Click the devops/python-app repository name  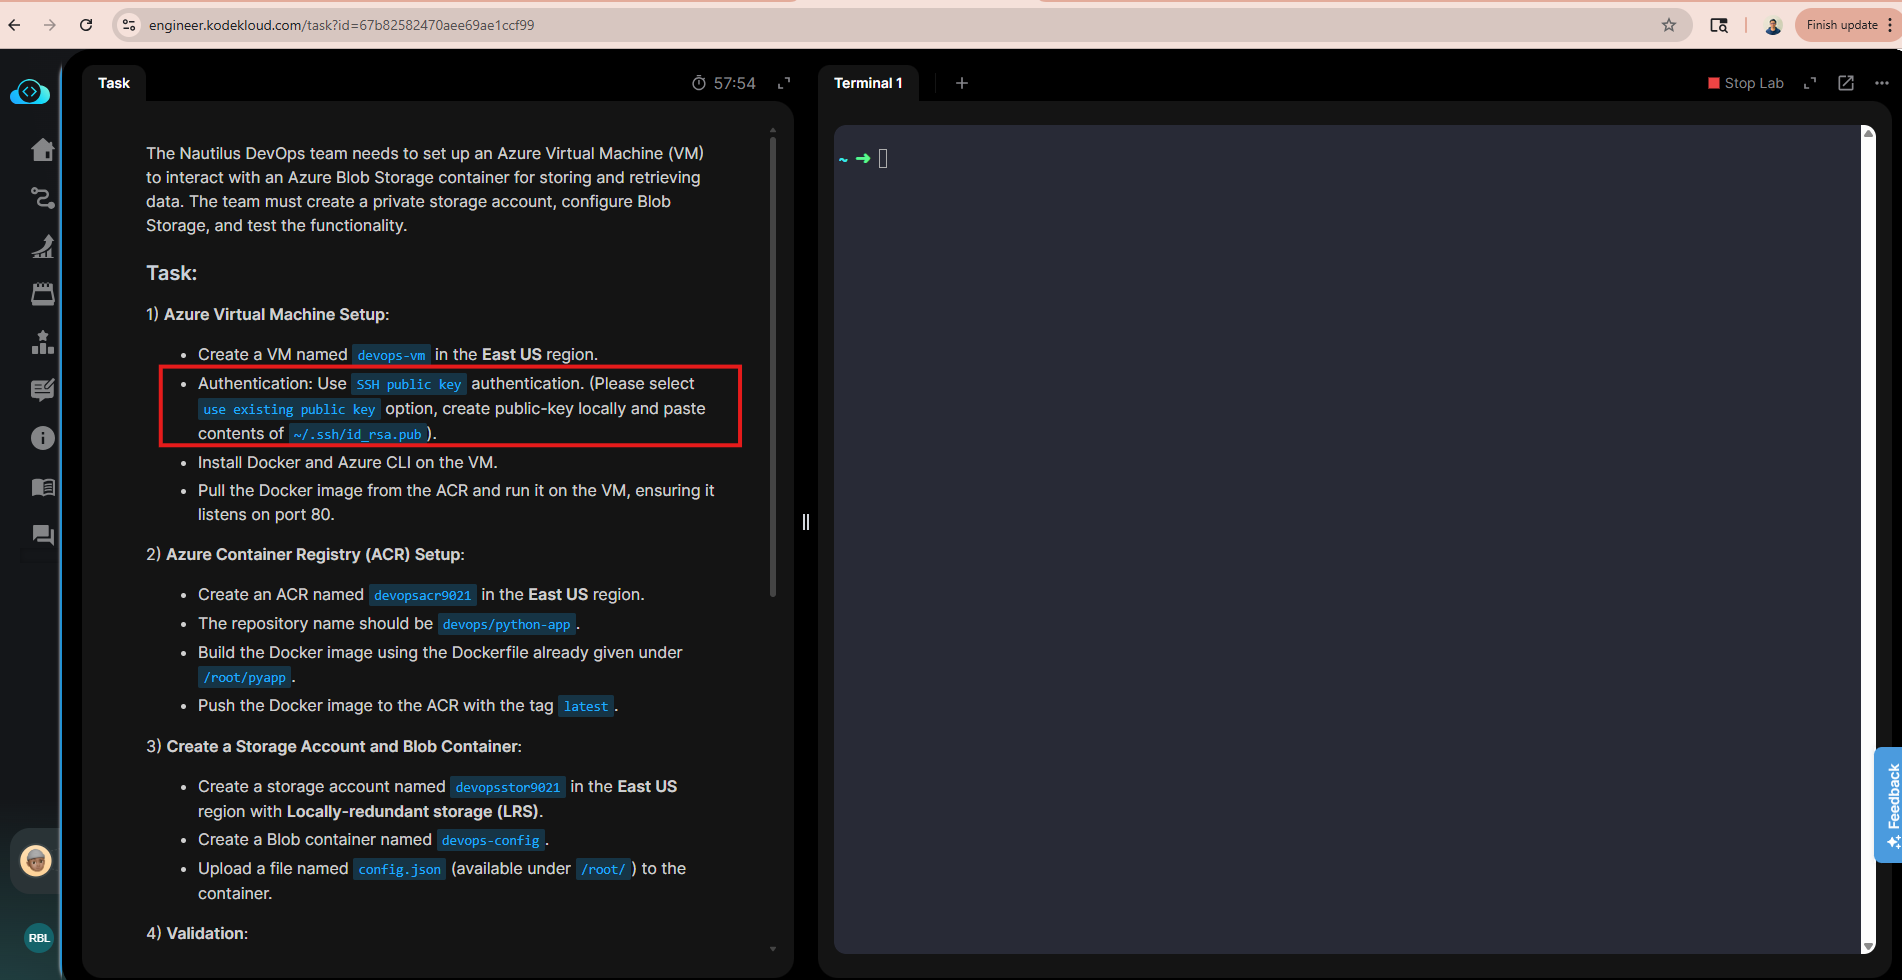pyautogui.click(x=507, y=624)
